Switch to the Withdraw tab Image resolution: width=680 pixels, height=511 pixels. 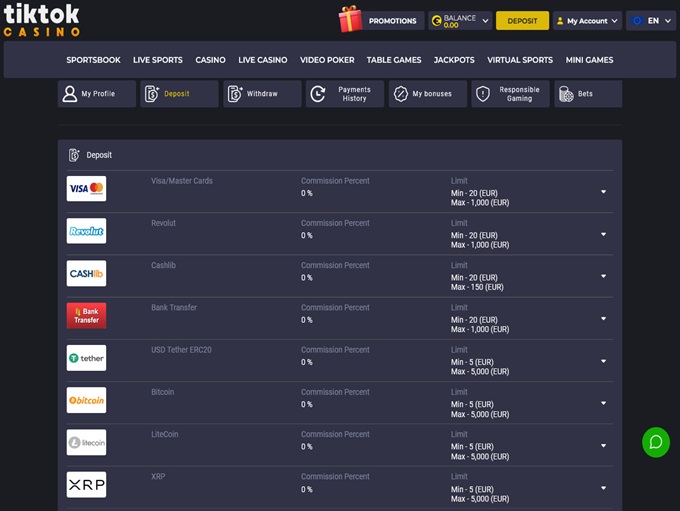[x=262, y=94]
